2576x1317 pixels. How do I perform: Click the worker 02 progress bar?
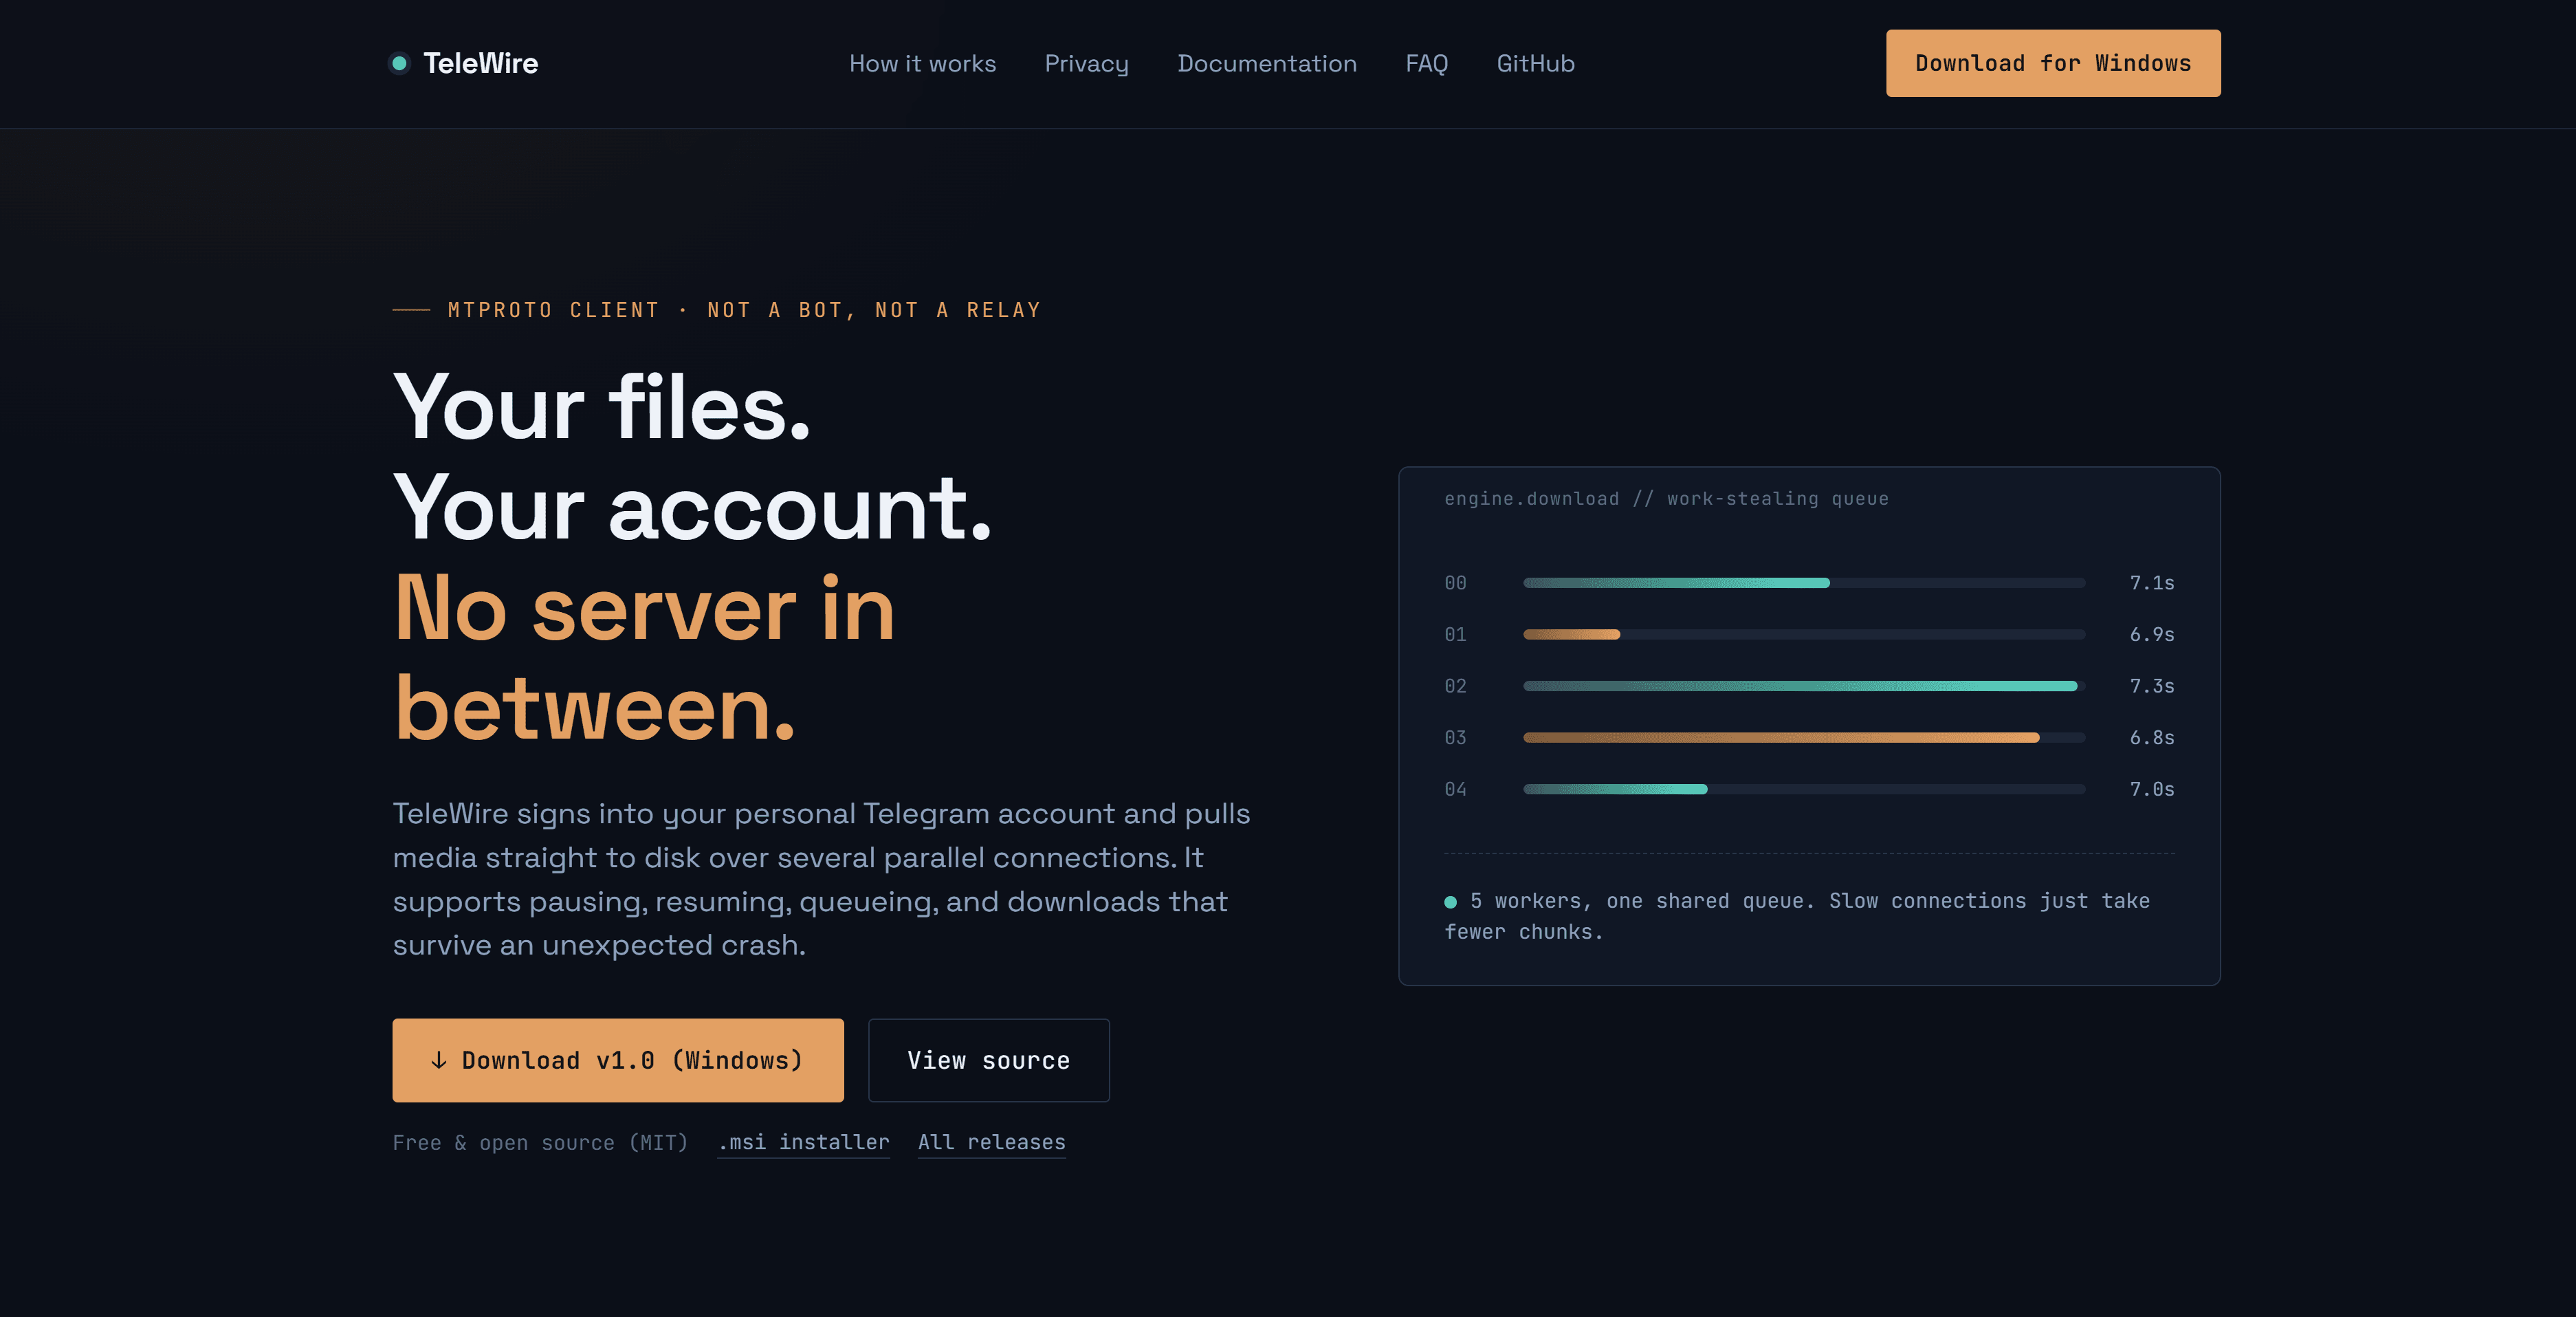[x=1804, y=686]
